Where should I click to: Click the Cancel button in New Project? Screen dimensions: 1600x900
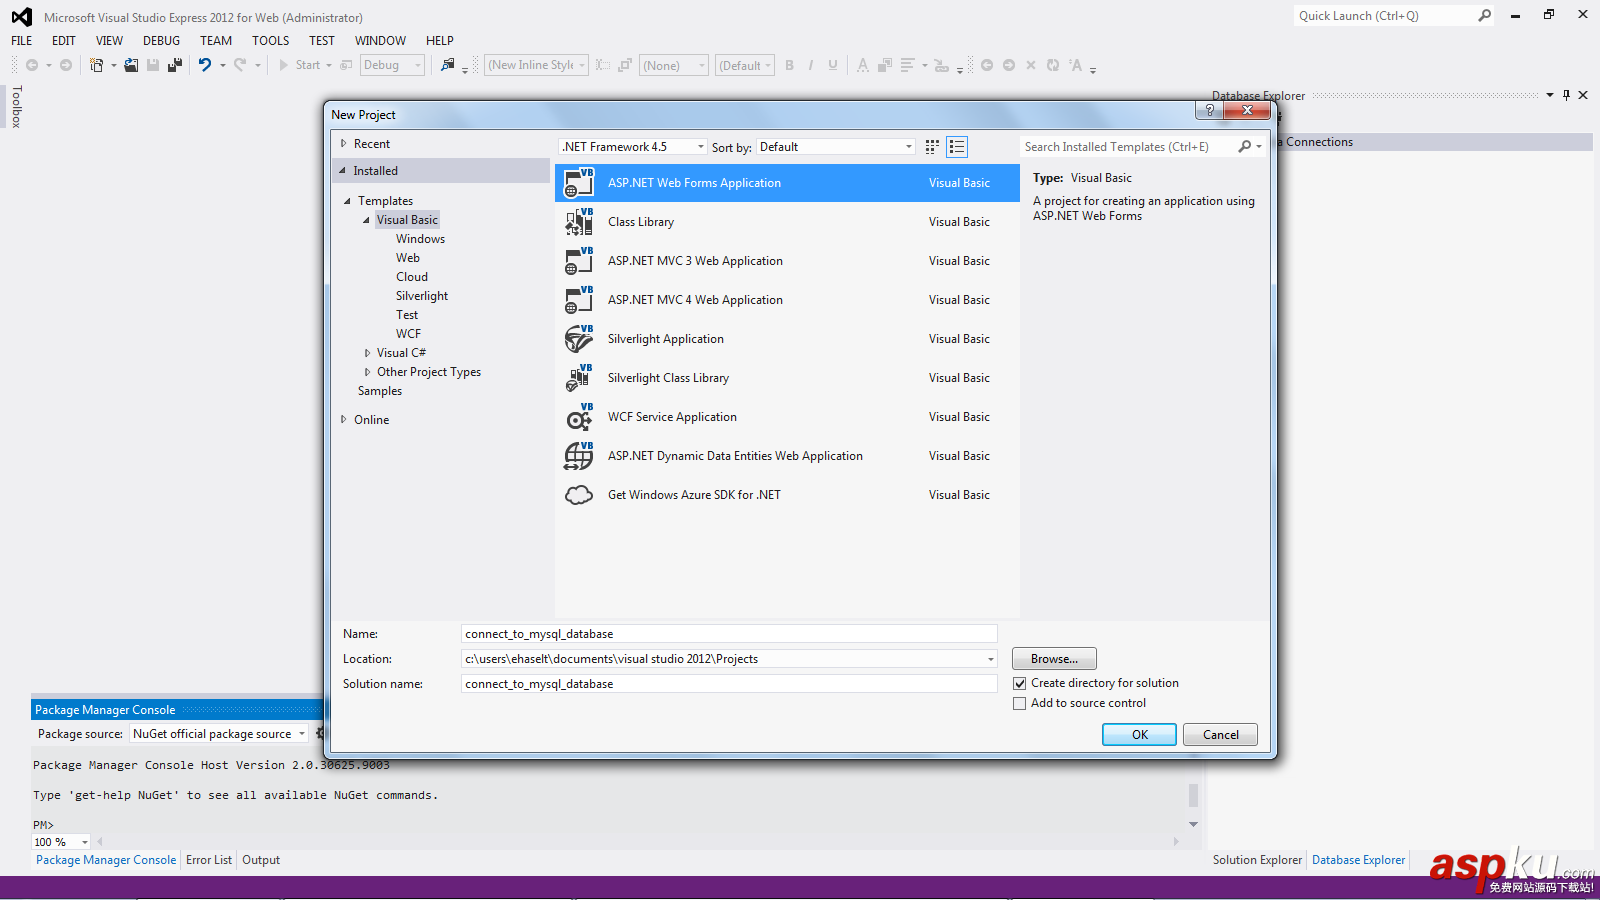tap(1220, 735)
